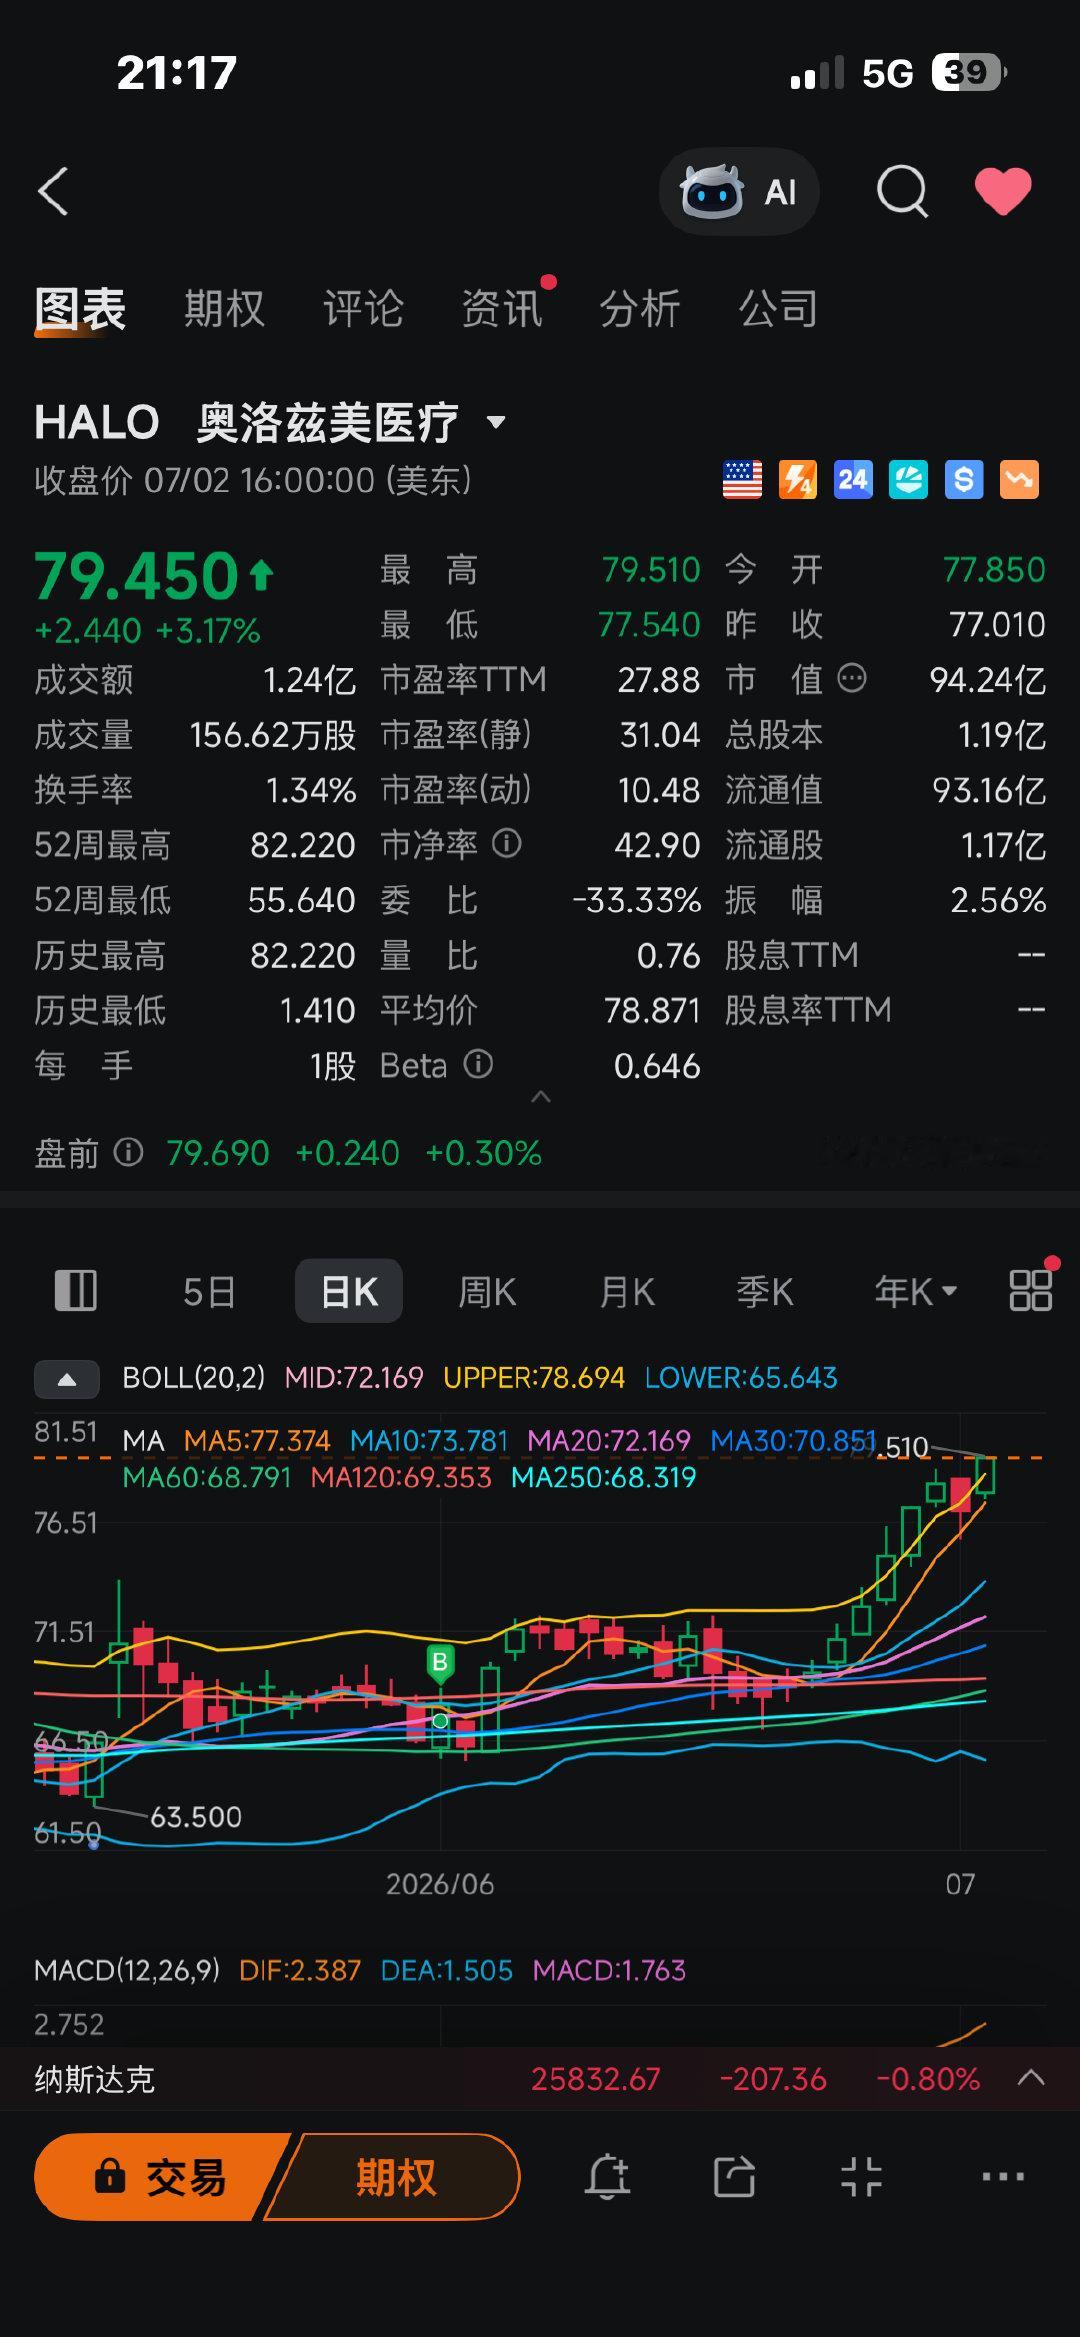This screenshot has width=1080, height=2337.
Task: Tap the MACD(12,26,9) indicator label
Action: (127, 1970)
